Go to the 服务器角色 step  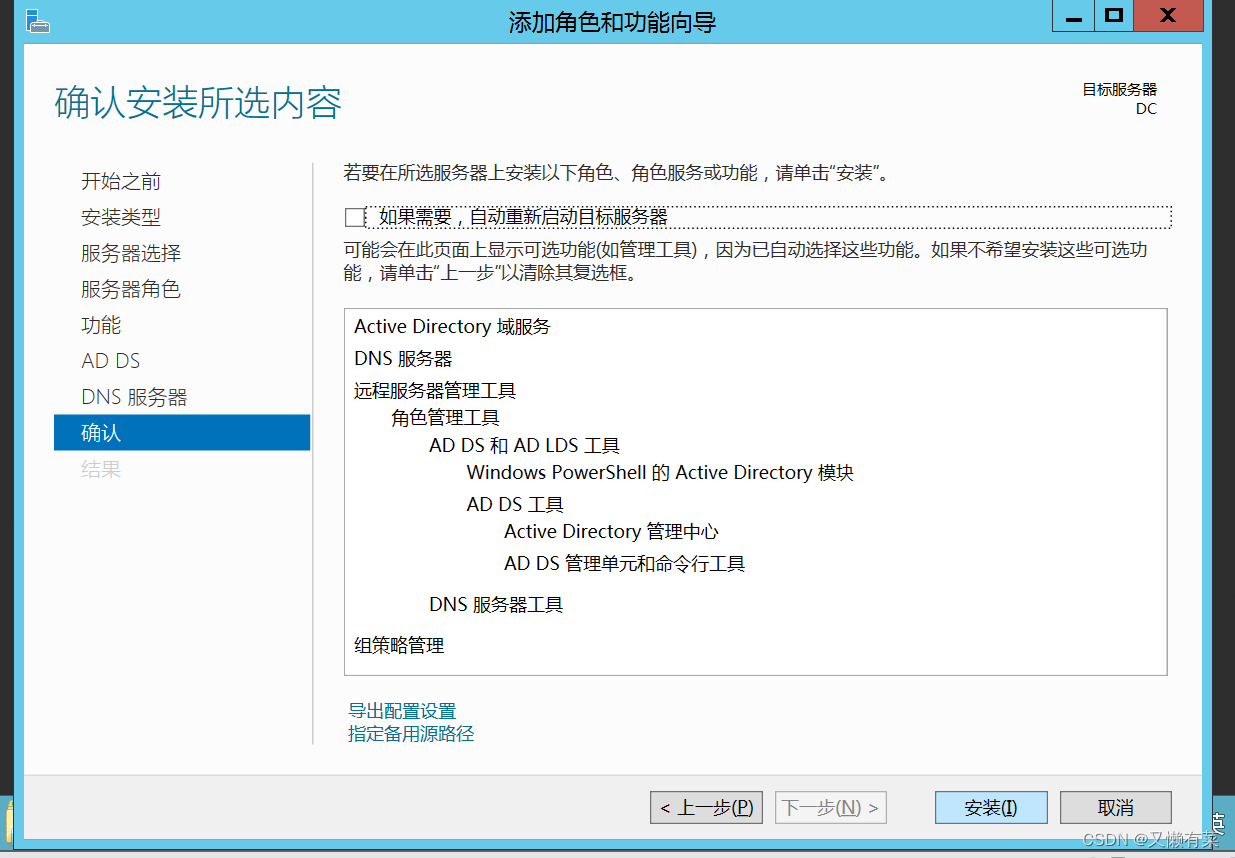click(x=131, y=289)
